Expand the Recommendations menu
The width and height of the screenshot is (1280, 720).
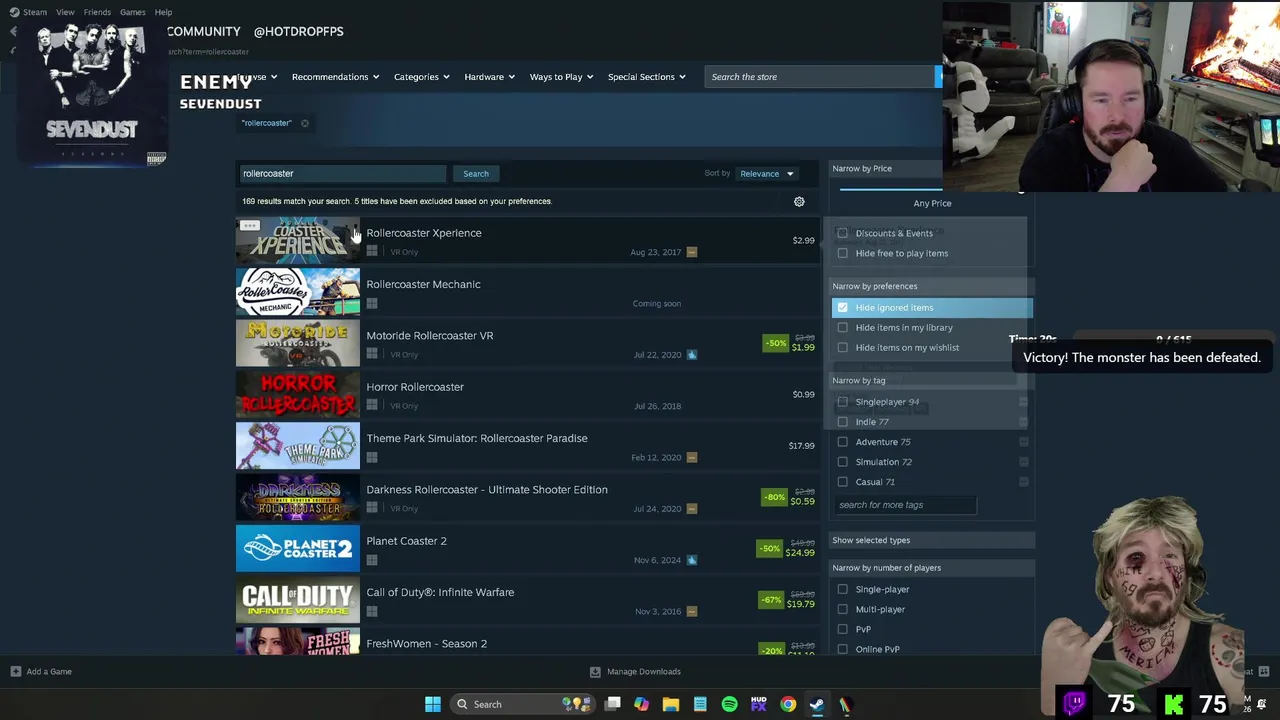(x=335, y=77)
